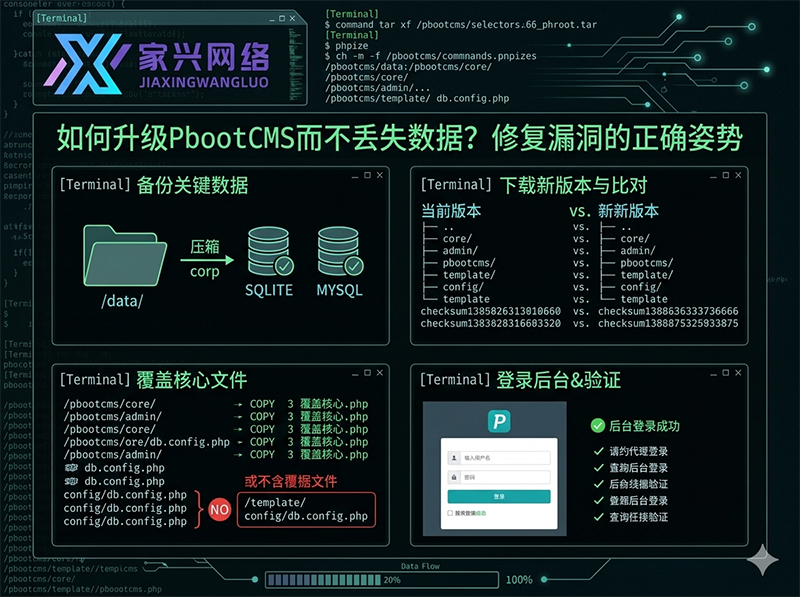Click the 20% progress value
Image resolution: width=800 pixels, height=597 pixels.
click(x=392, y=580)
